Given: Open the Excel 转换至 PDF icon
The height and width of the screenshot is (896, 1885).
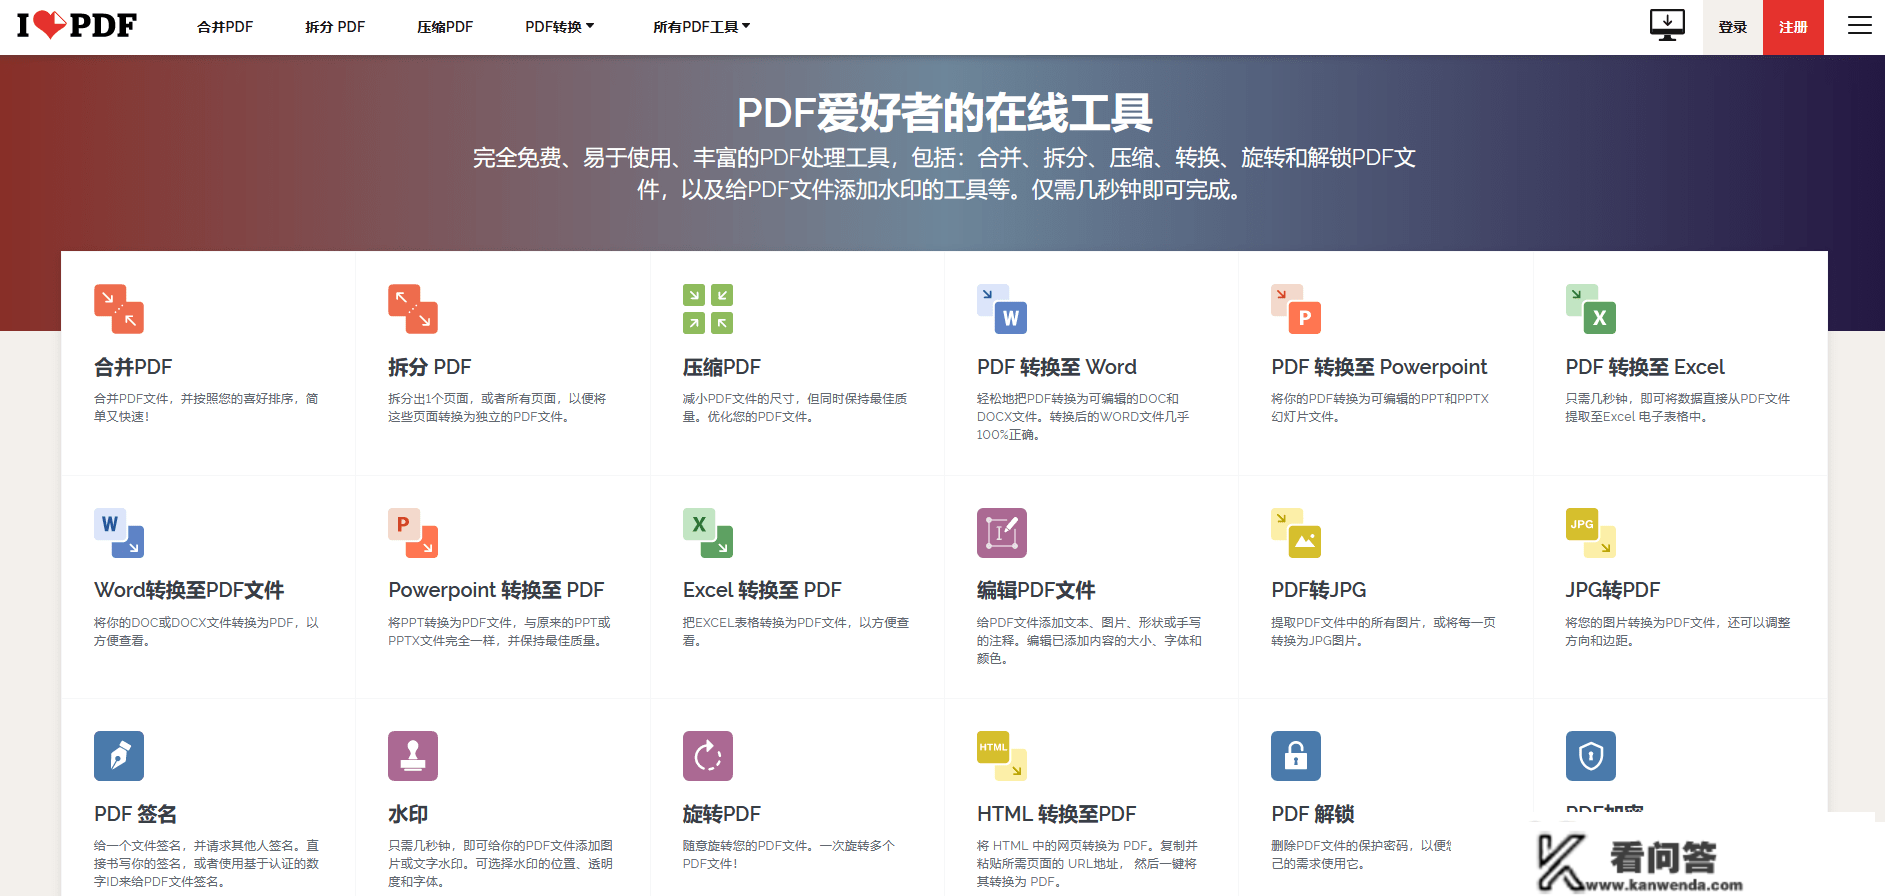Looking at the screenshot, I should point(708,533).
